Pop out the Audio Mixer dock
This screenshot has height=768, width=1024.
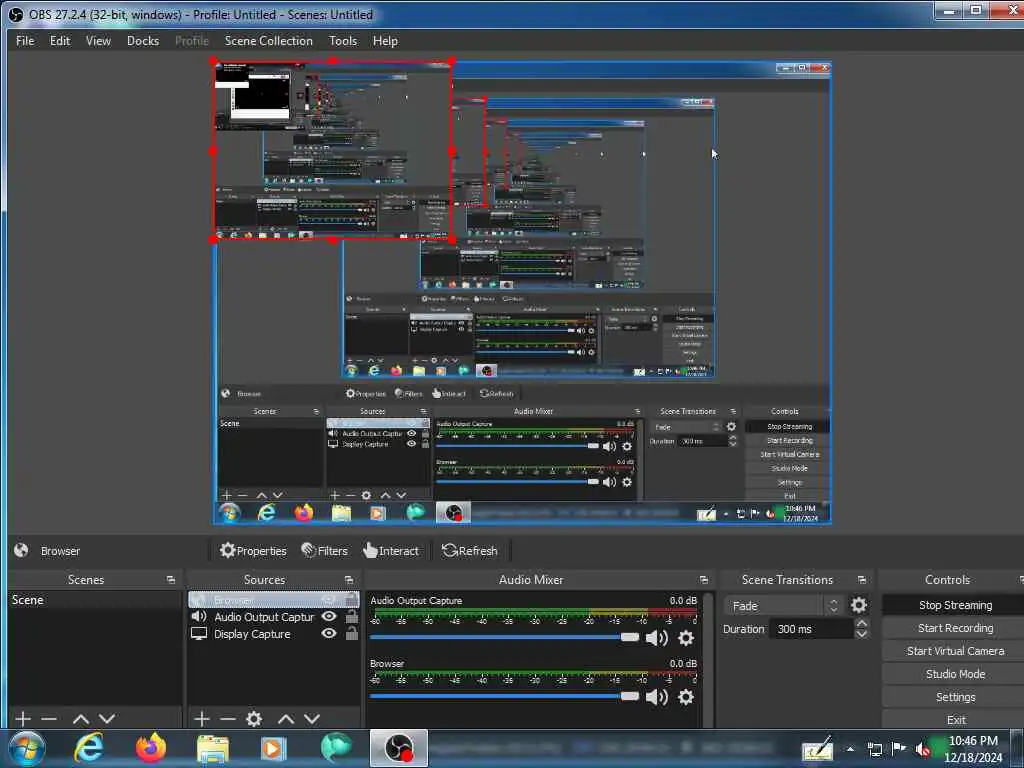pos(703,580)
